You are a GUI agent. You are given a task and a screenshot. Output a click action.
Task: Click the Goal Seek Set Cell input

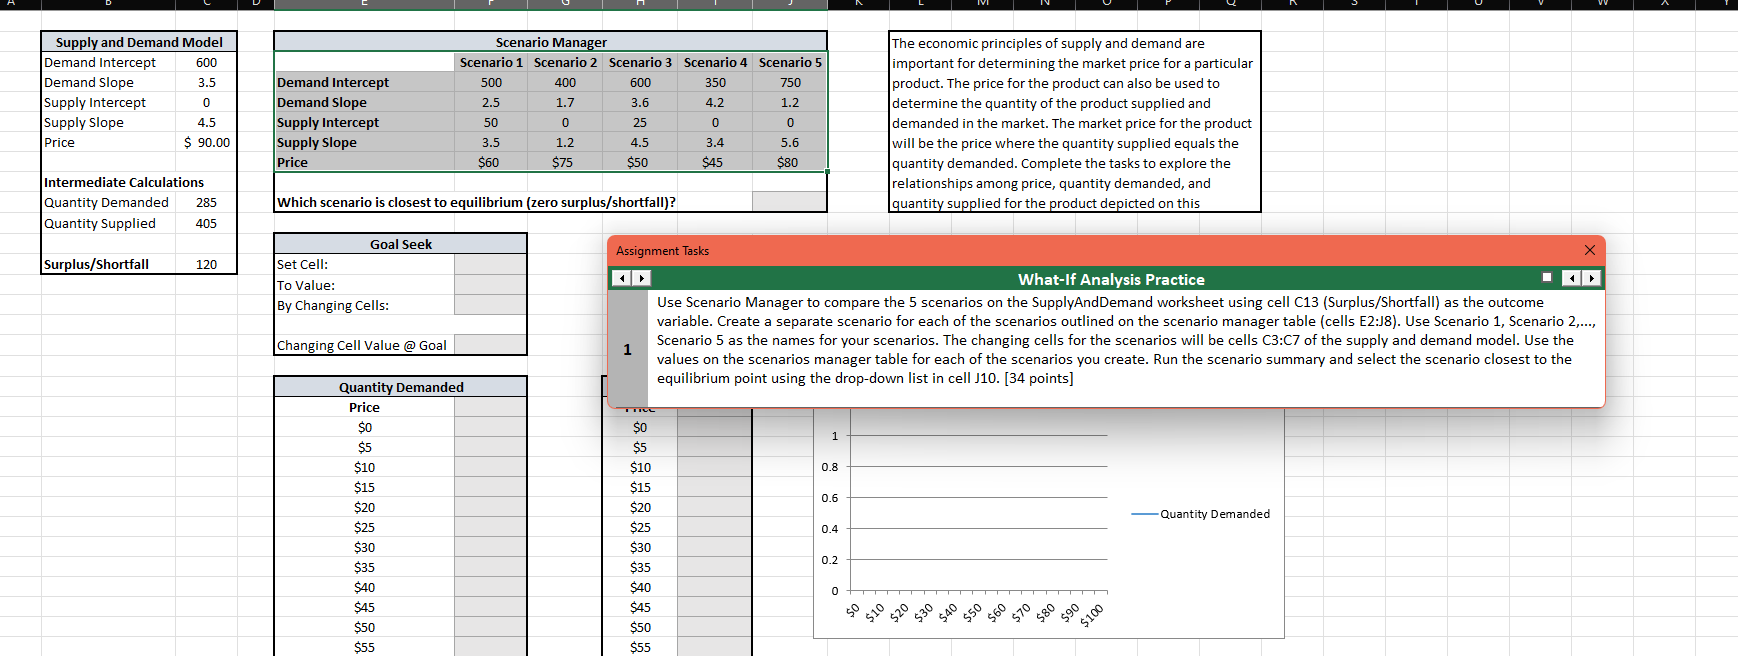[x=490, y=264]
